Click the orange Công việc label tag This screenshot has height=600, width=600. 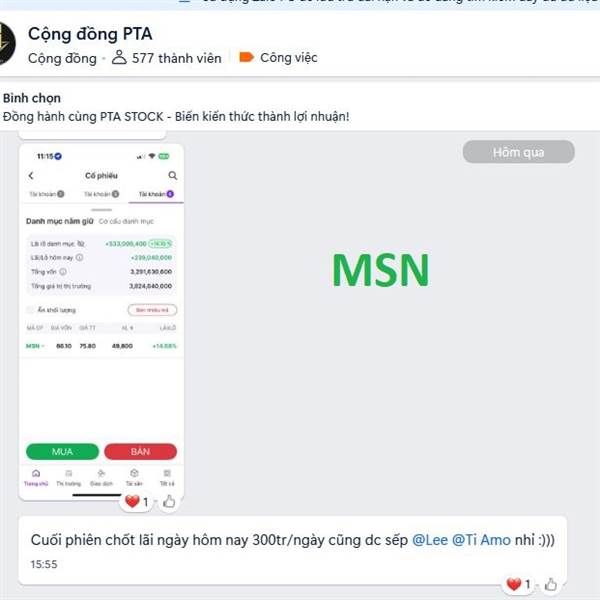[278, 58]
